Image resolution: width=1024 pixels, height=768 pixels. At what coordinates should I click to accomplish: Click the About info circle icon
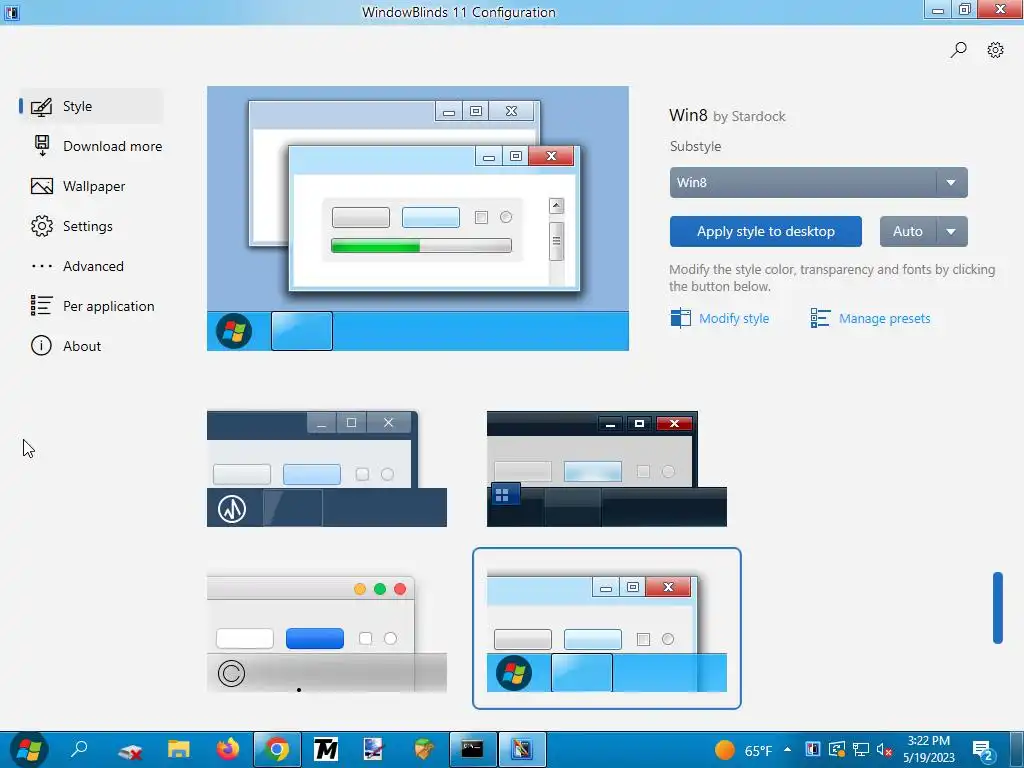pos(41,345)
